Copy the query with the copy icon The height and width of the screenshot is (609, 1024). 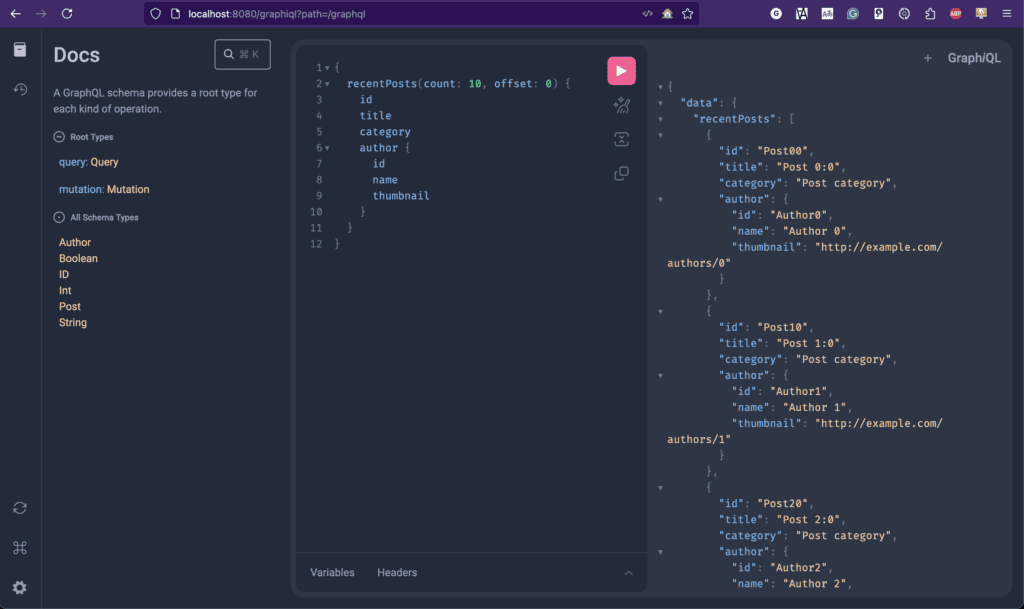[621, 172]
